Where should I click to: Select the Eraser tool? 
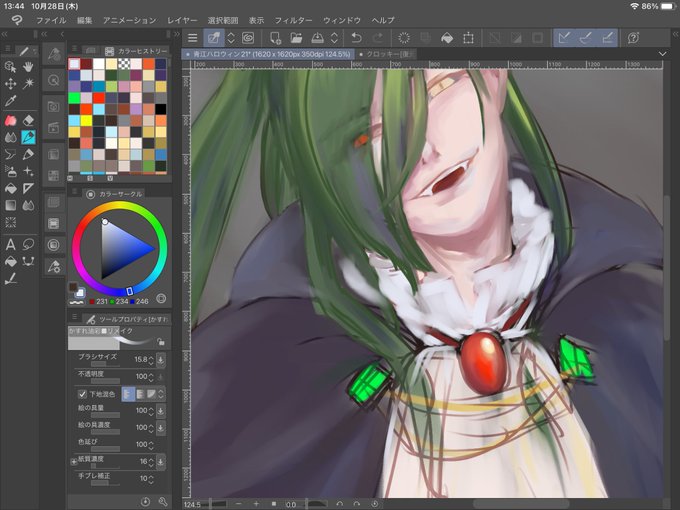[x=28, y=120]
